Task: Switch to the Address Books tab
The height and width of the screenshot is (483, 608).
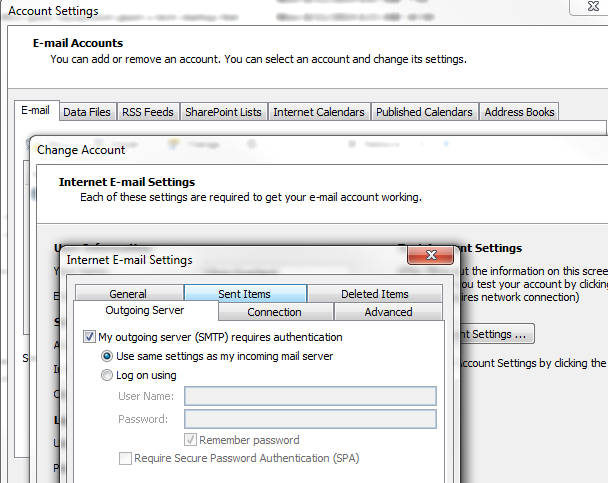Action: pos(519,112)
